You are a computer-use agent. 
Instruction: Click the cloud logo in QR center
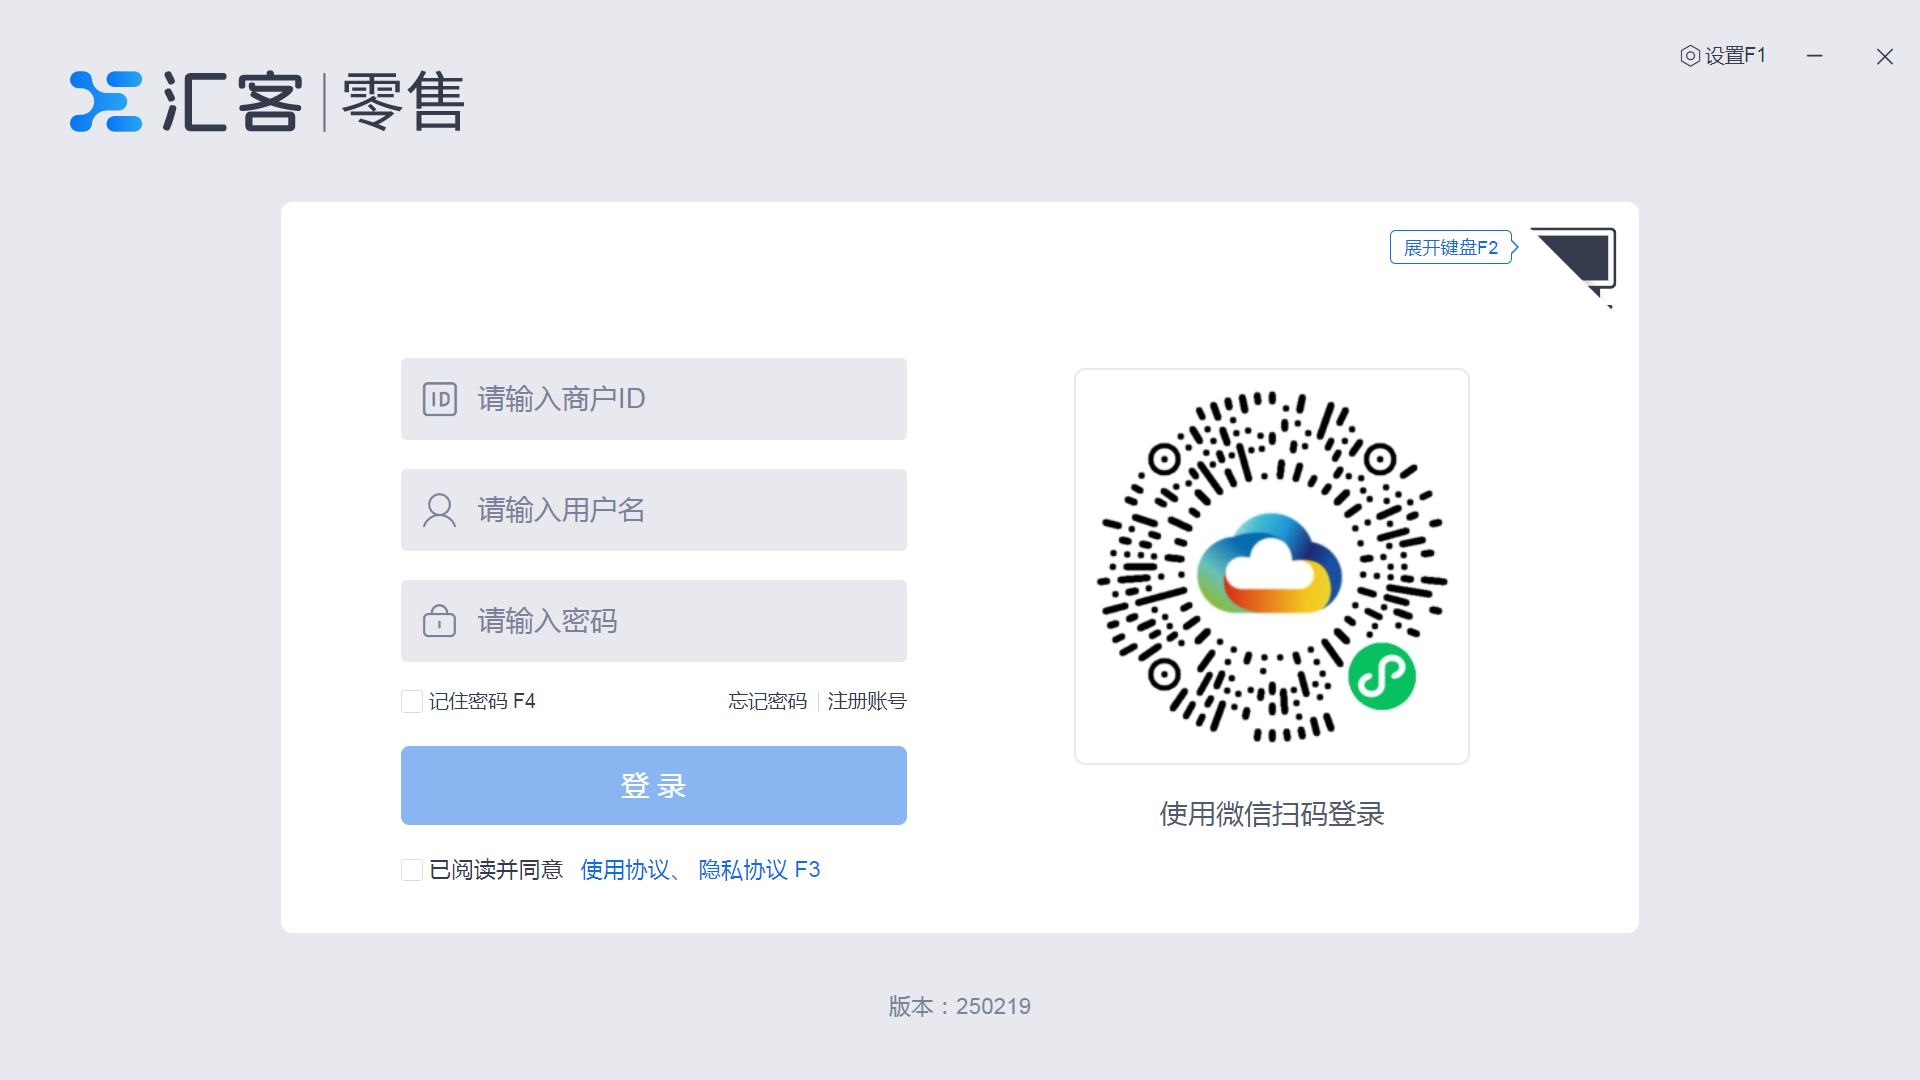[1270, 565]
